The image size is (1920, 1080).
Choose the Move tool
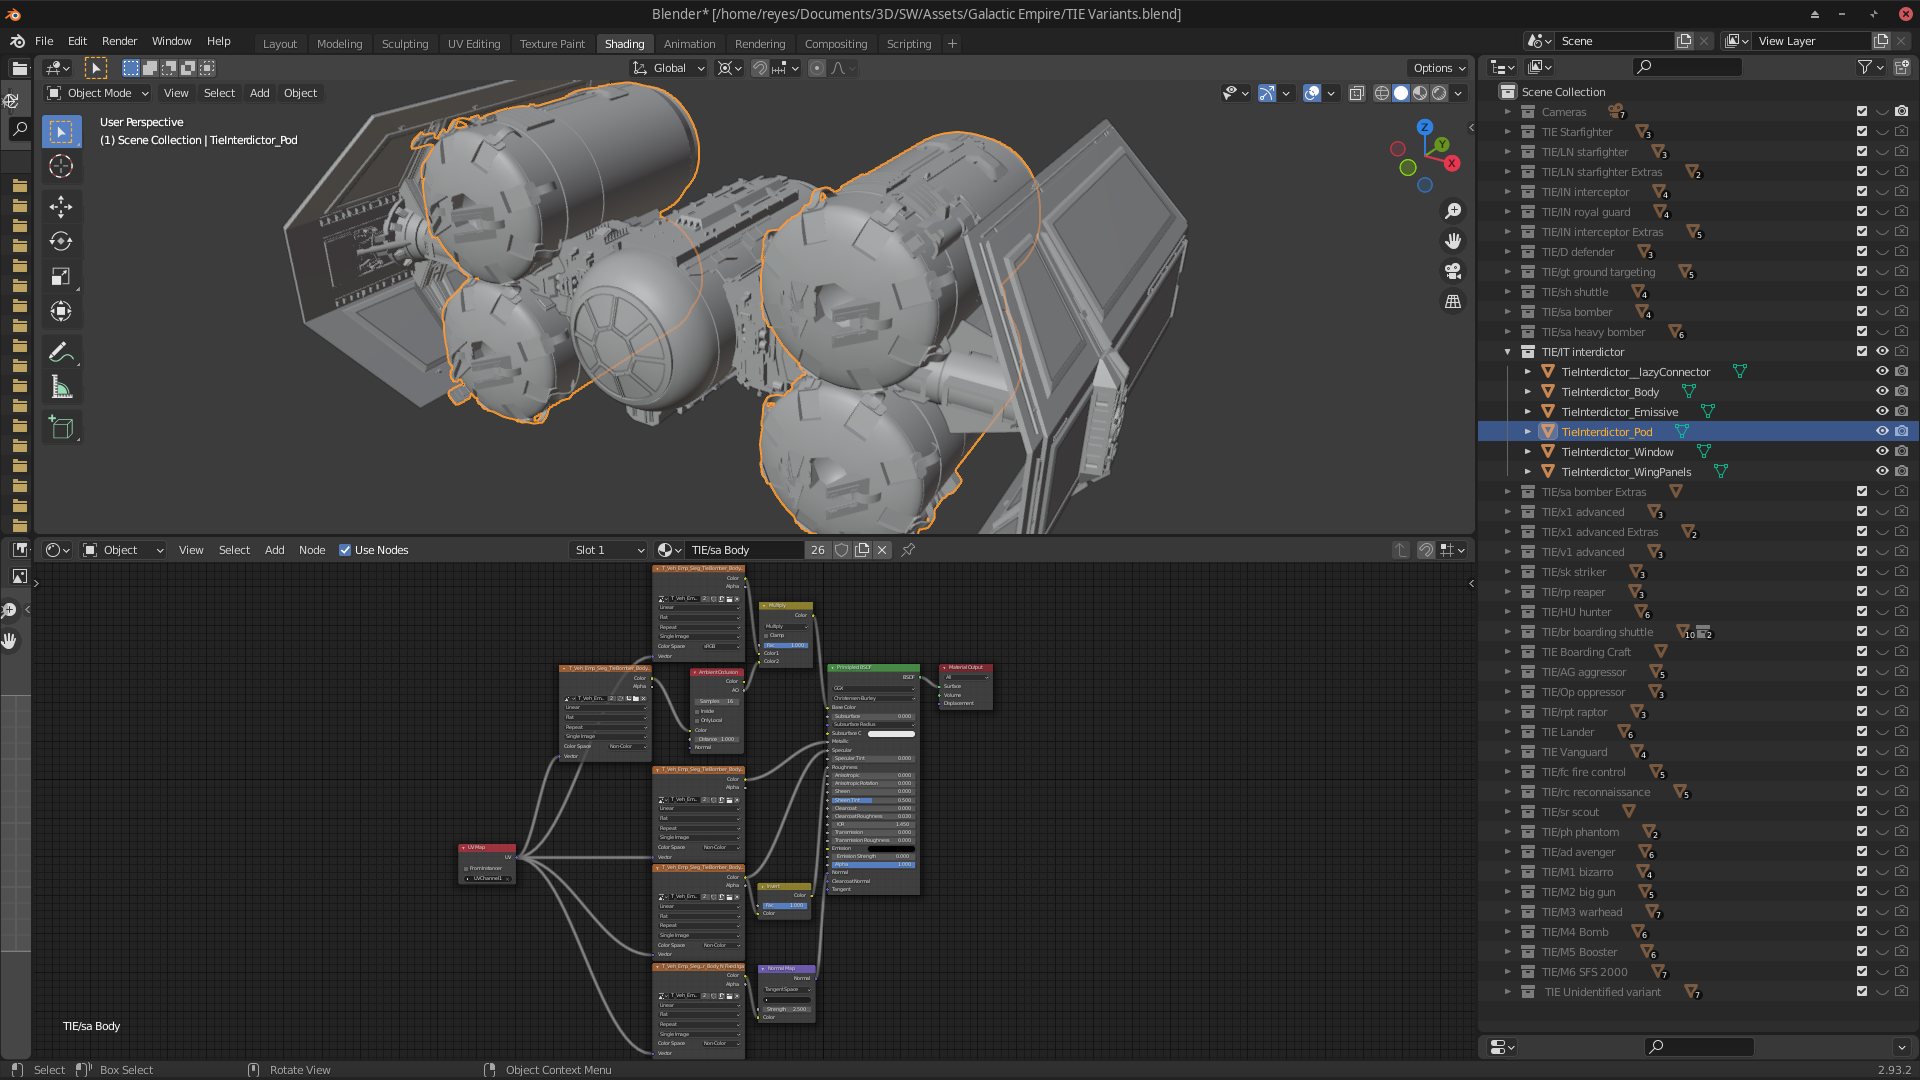click(61, 207)
